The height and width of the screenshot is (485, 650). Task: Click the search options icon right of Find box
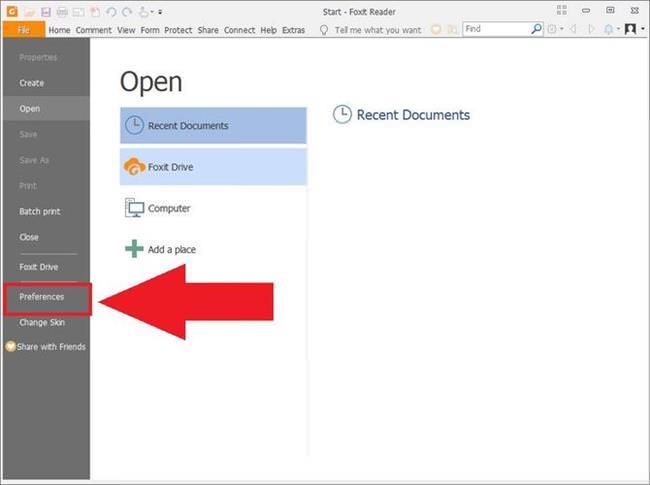pyautogui.click(x=552, y=29)
